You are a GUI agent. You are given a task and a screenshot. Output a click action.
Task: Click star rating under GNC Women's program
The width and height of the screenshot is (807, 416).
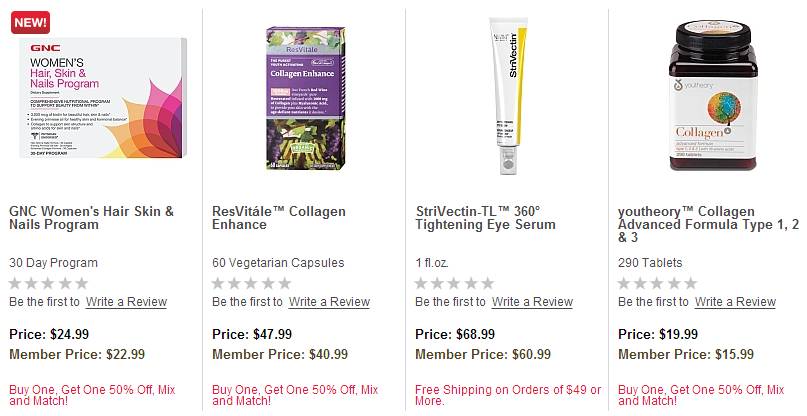[x=49, y=283]
